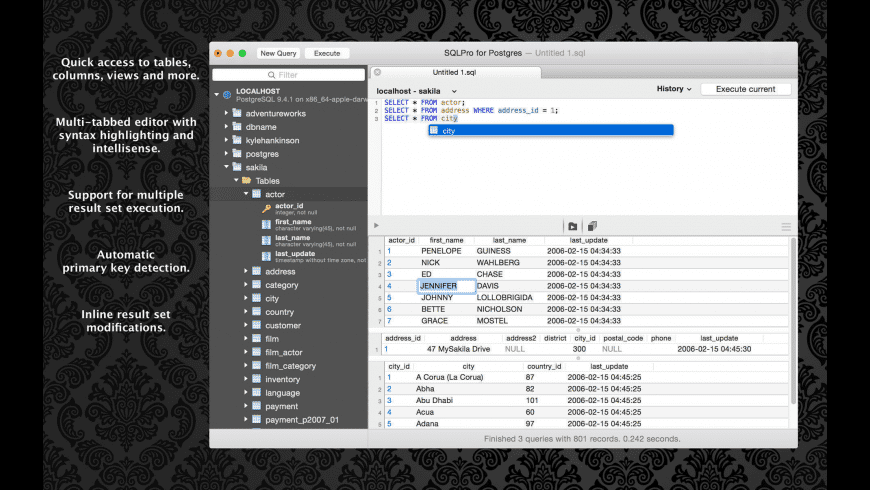Expand the dbname database
Image resolution: width=870 pixels, height=490 pixels.
pyautogui.click(x=226, y=127)
